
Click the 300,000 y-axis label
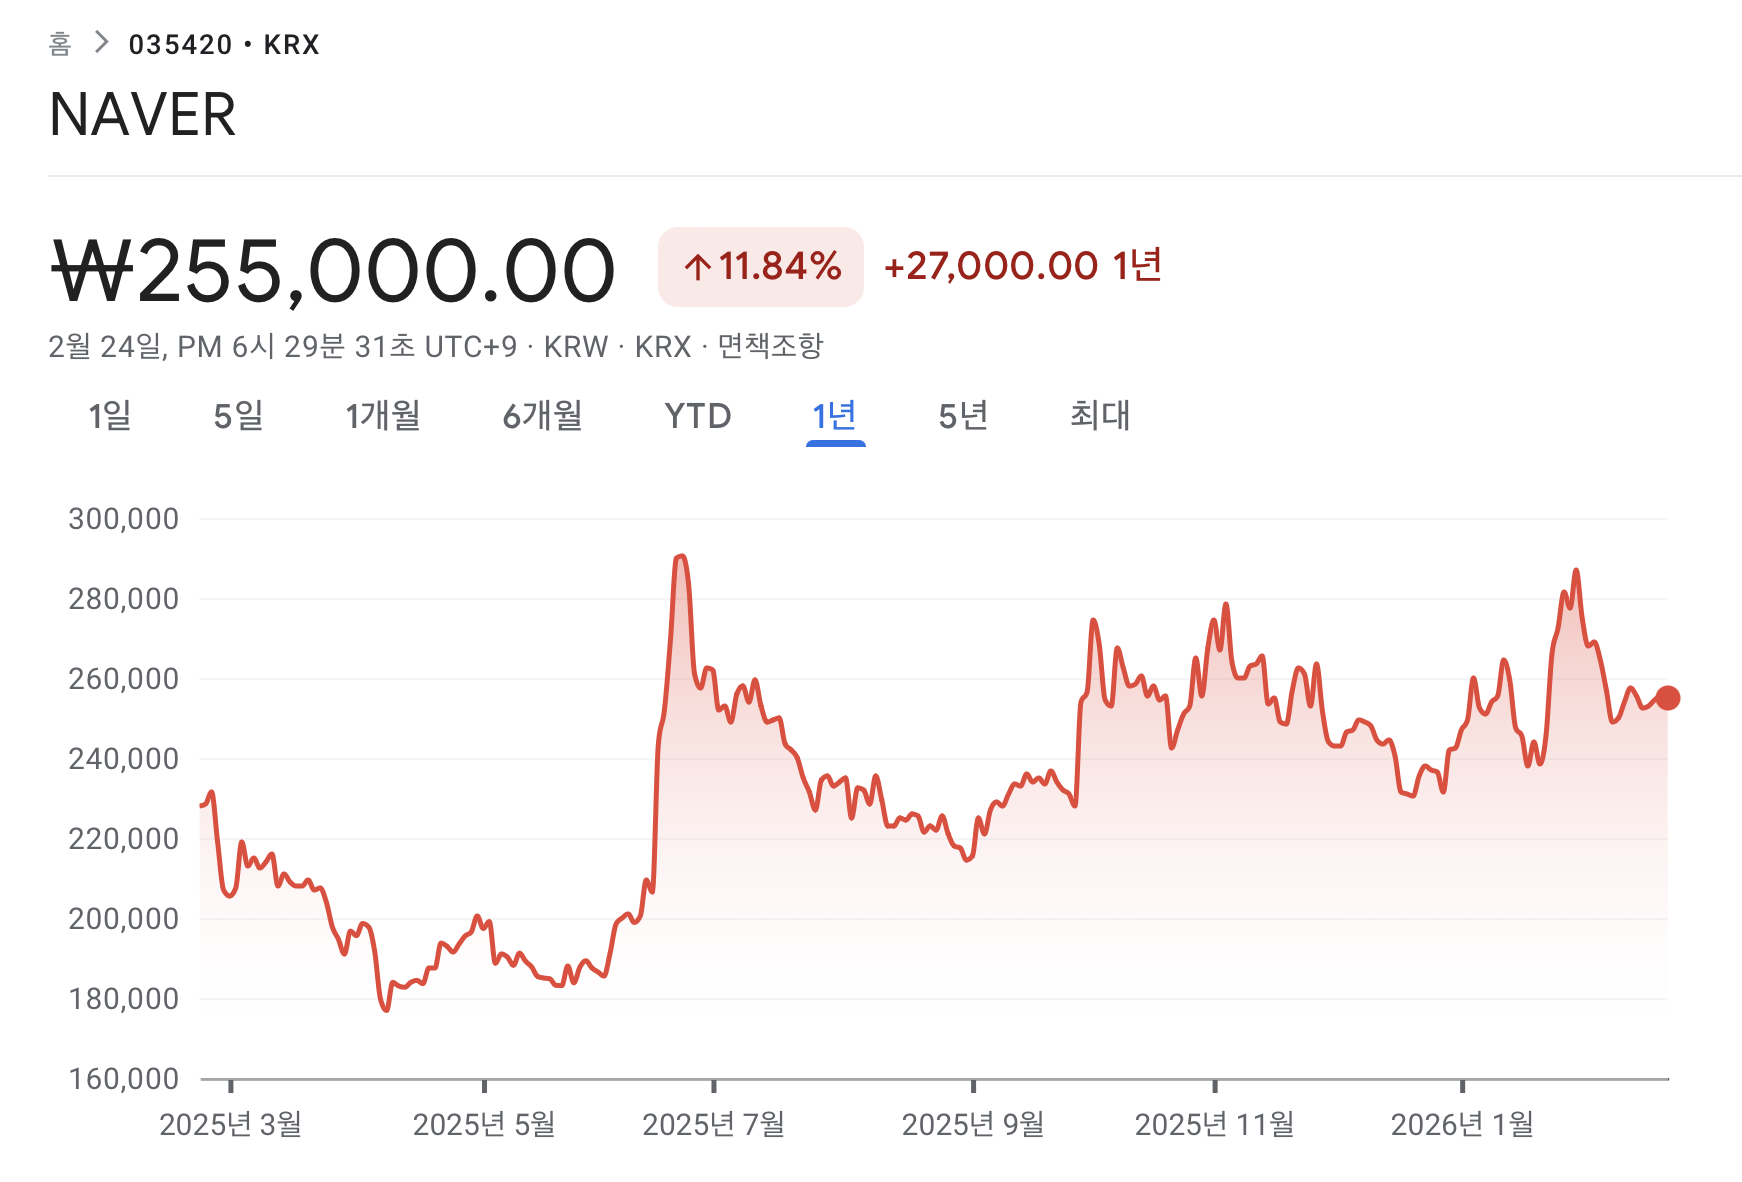(x=123, y=519)
